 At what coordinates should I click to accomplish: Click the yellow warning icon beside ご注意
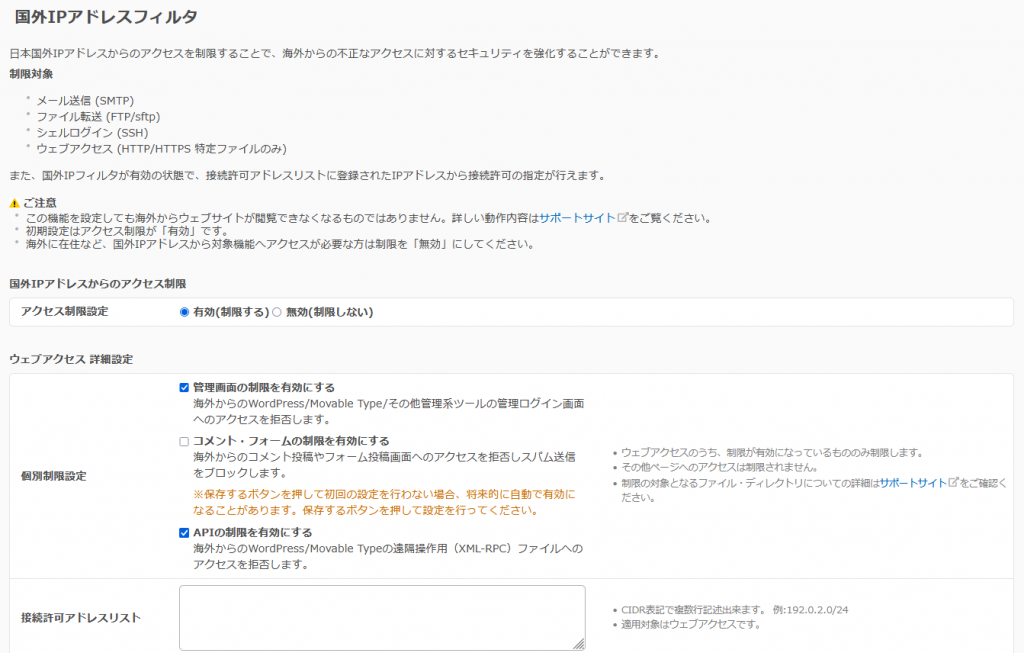pos(14,203)
